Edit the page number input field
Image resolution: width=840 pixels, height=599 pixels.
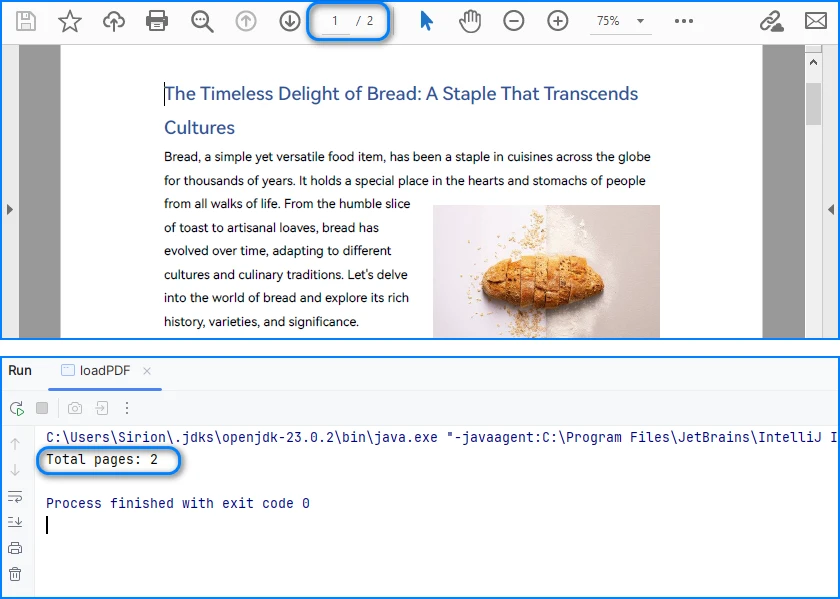pos(335,20)
